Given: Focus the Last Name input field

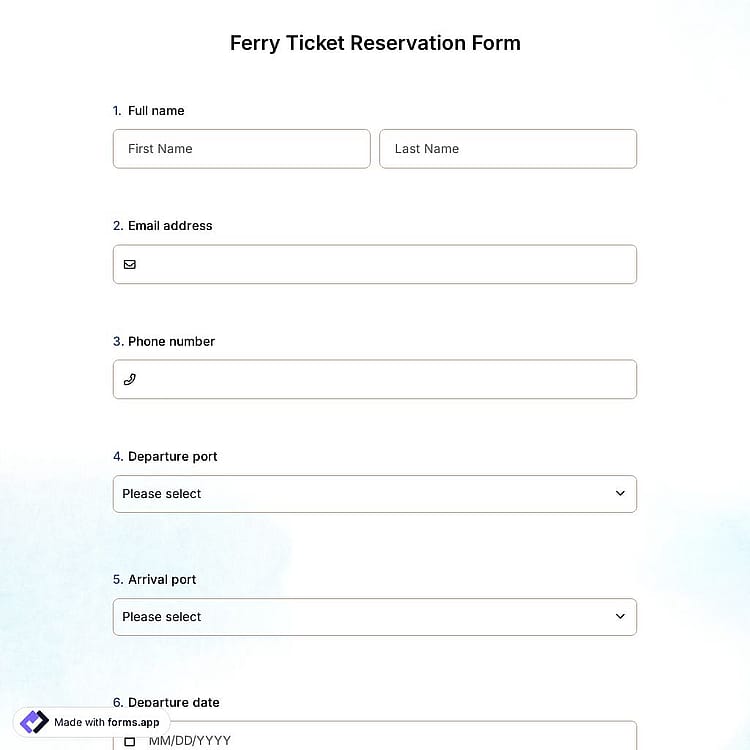Looking at the screenshot, I should tap(508, 149).
